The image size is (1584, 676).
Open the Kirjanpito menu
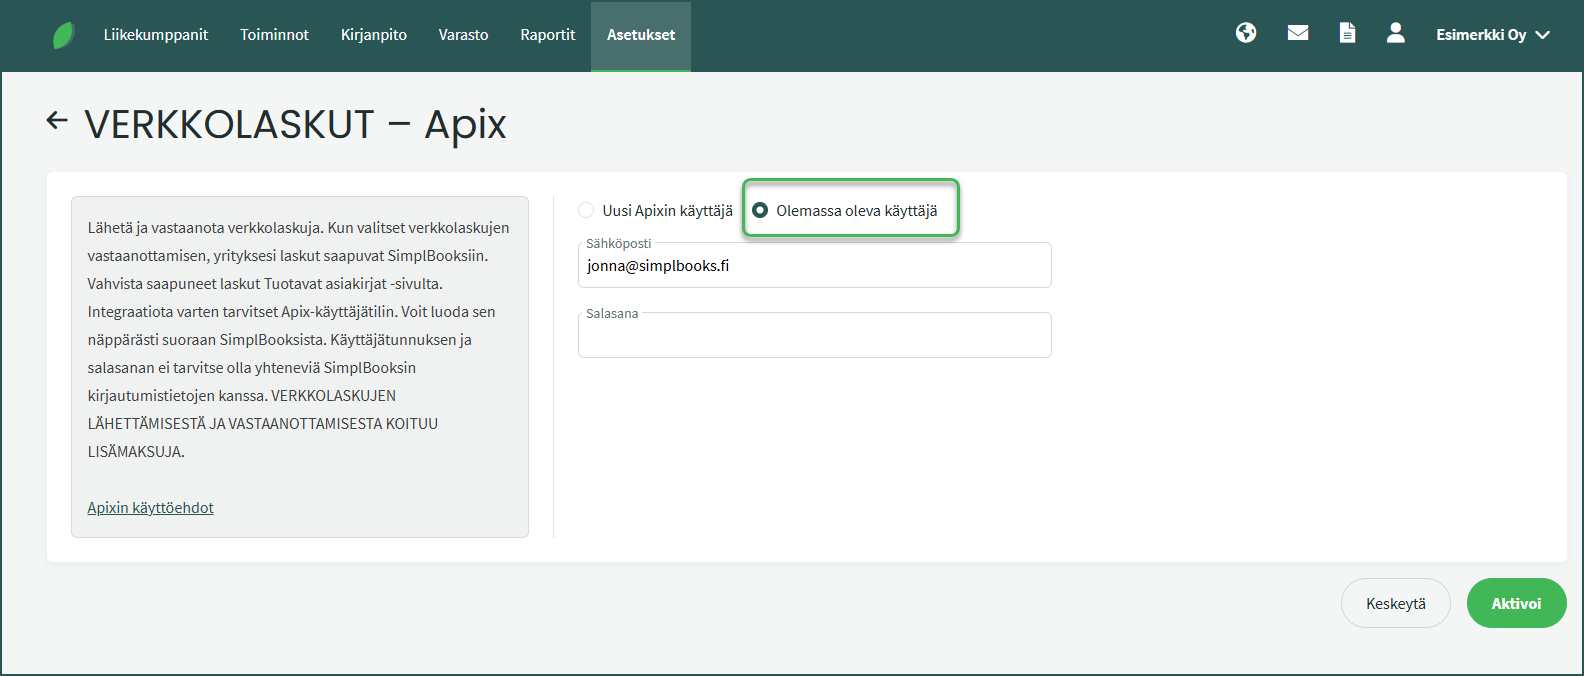(373, 35)
